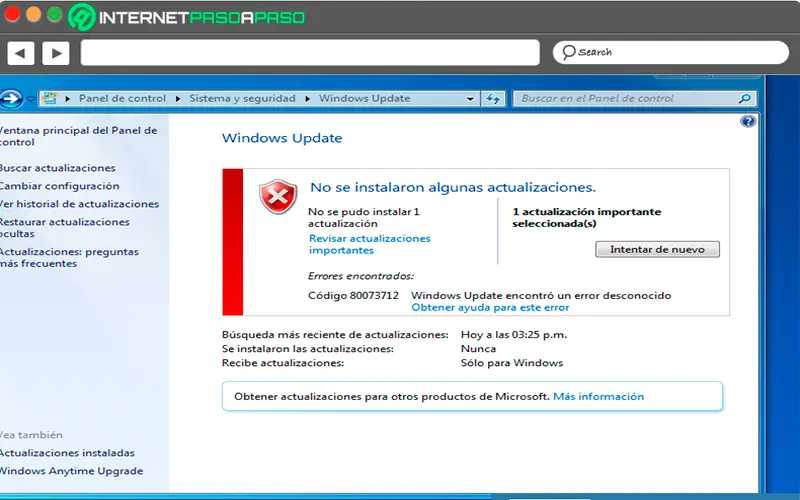This screenshot has height=500, width=800.
Task: Open Ver historial de actualizaciones
Action: (x=80, y=204)
